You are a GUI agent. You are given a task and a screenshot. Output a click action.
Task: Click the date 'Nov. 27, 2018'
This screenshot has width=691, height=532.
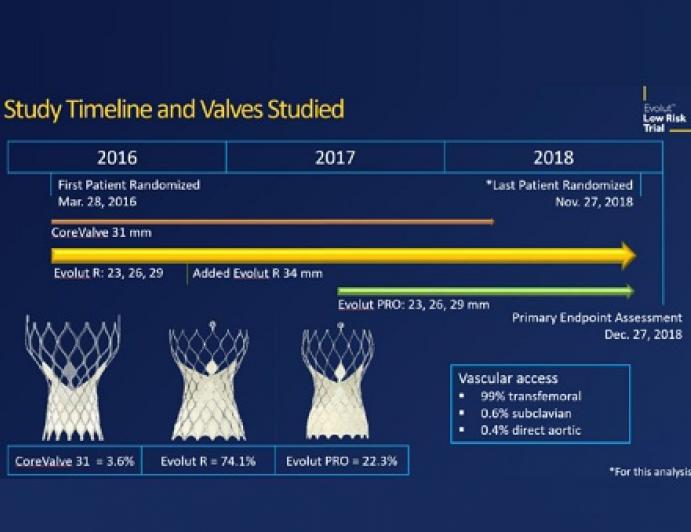click(x=594, y=202)
